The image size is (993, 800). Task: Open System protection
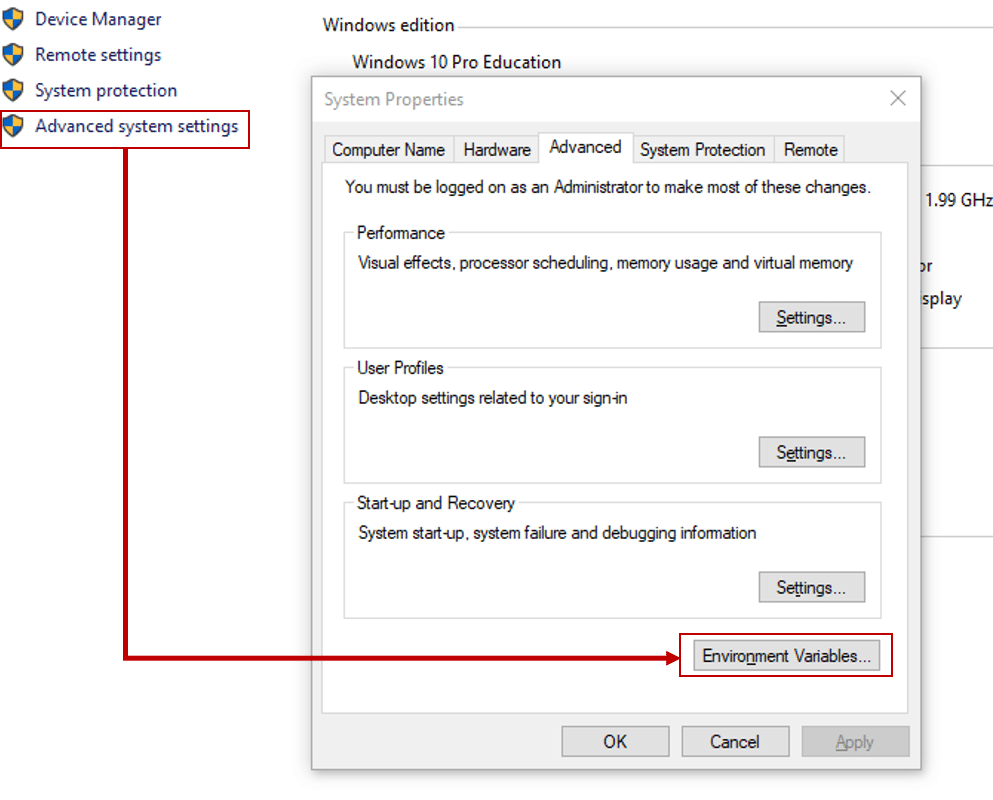point(105,90)
